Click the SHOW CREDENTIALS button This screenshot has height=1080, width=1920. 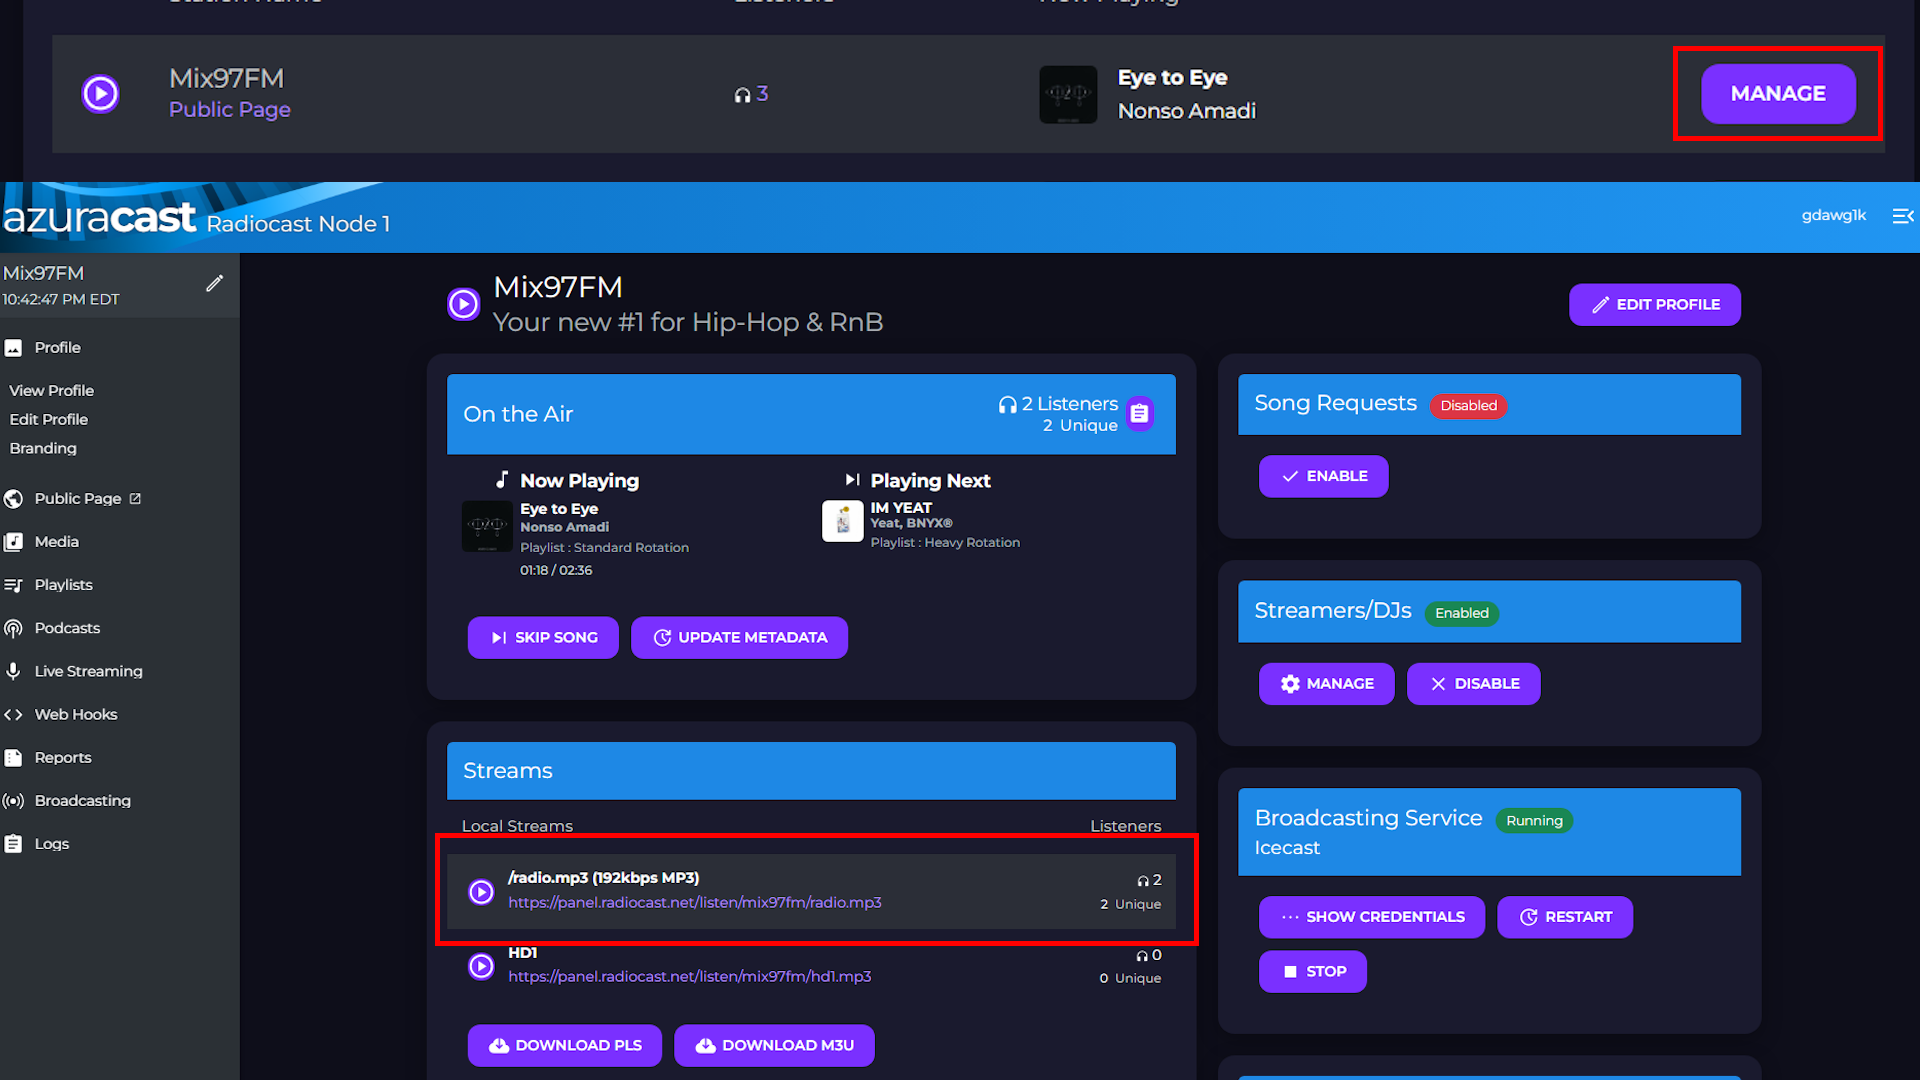[1372, 917]
